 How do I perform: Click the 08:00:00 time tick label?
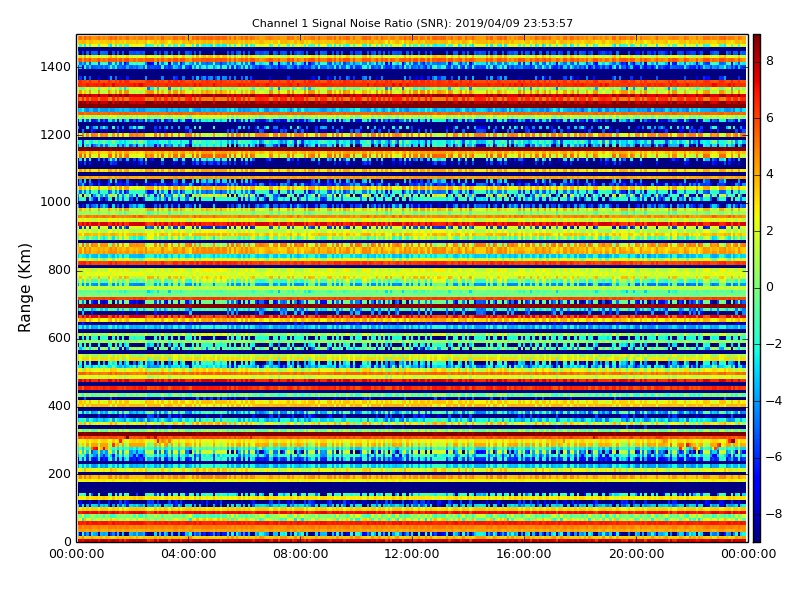point(301,554)
